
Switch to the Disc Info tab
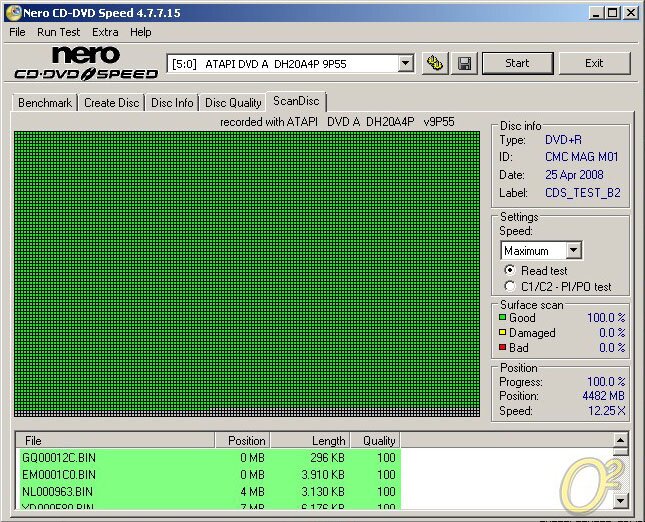point(172,103)
